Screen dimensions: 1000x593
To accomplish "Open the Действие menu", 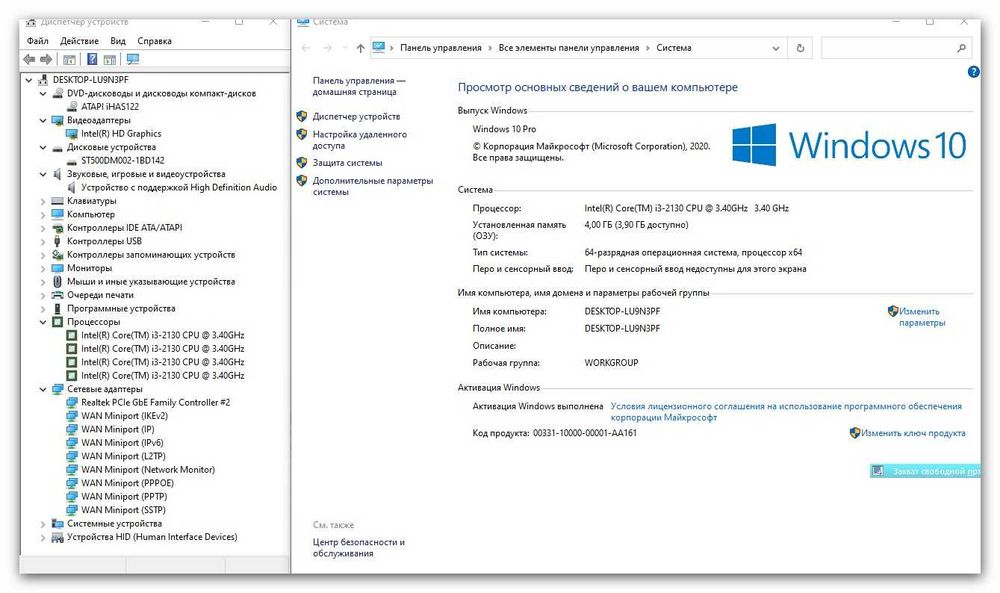I will [x=79, y=41].
